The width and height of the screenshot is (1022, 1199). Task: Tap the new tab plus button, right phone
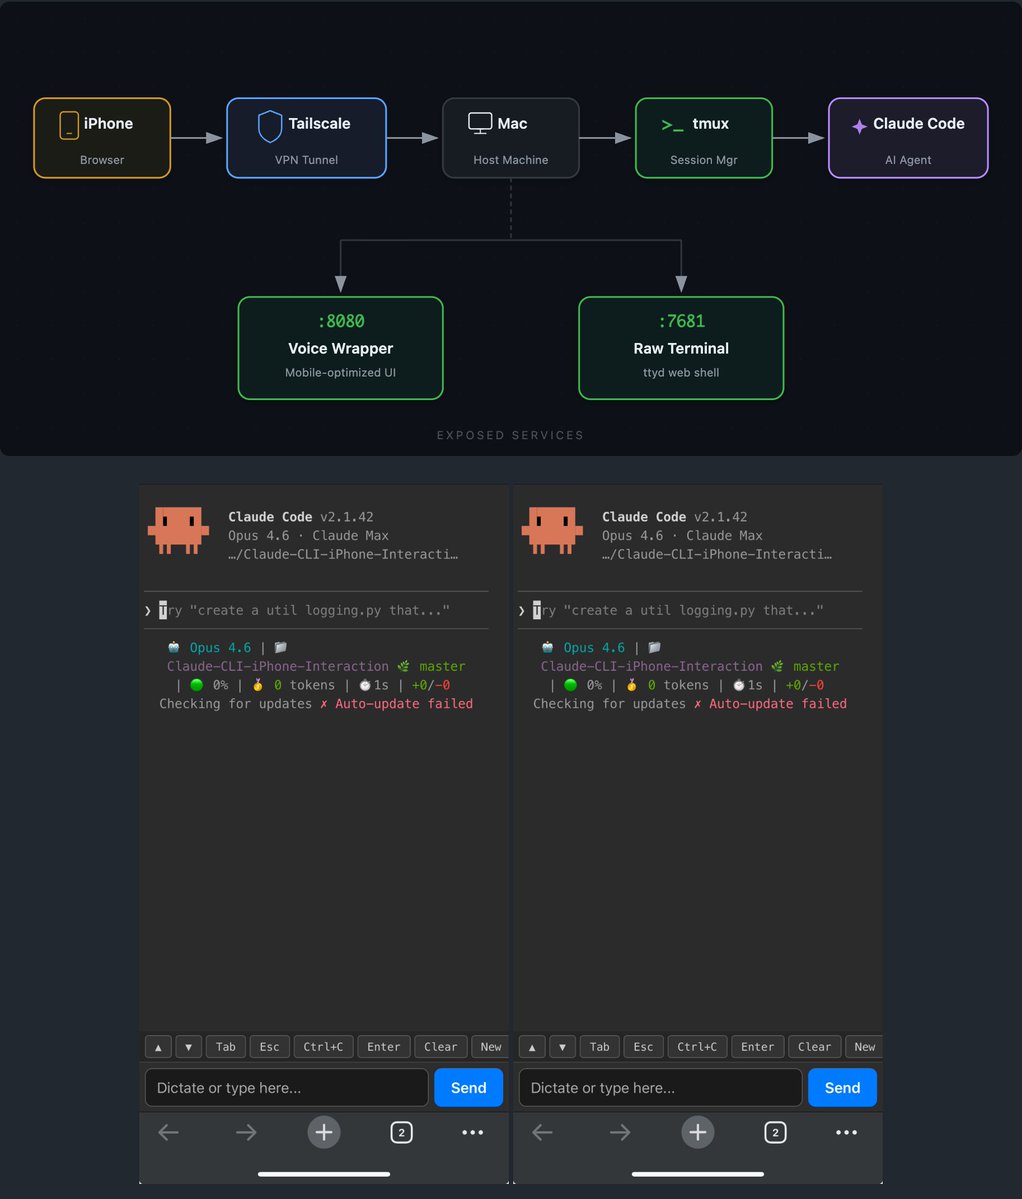698,1132
